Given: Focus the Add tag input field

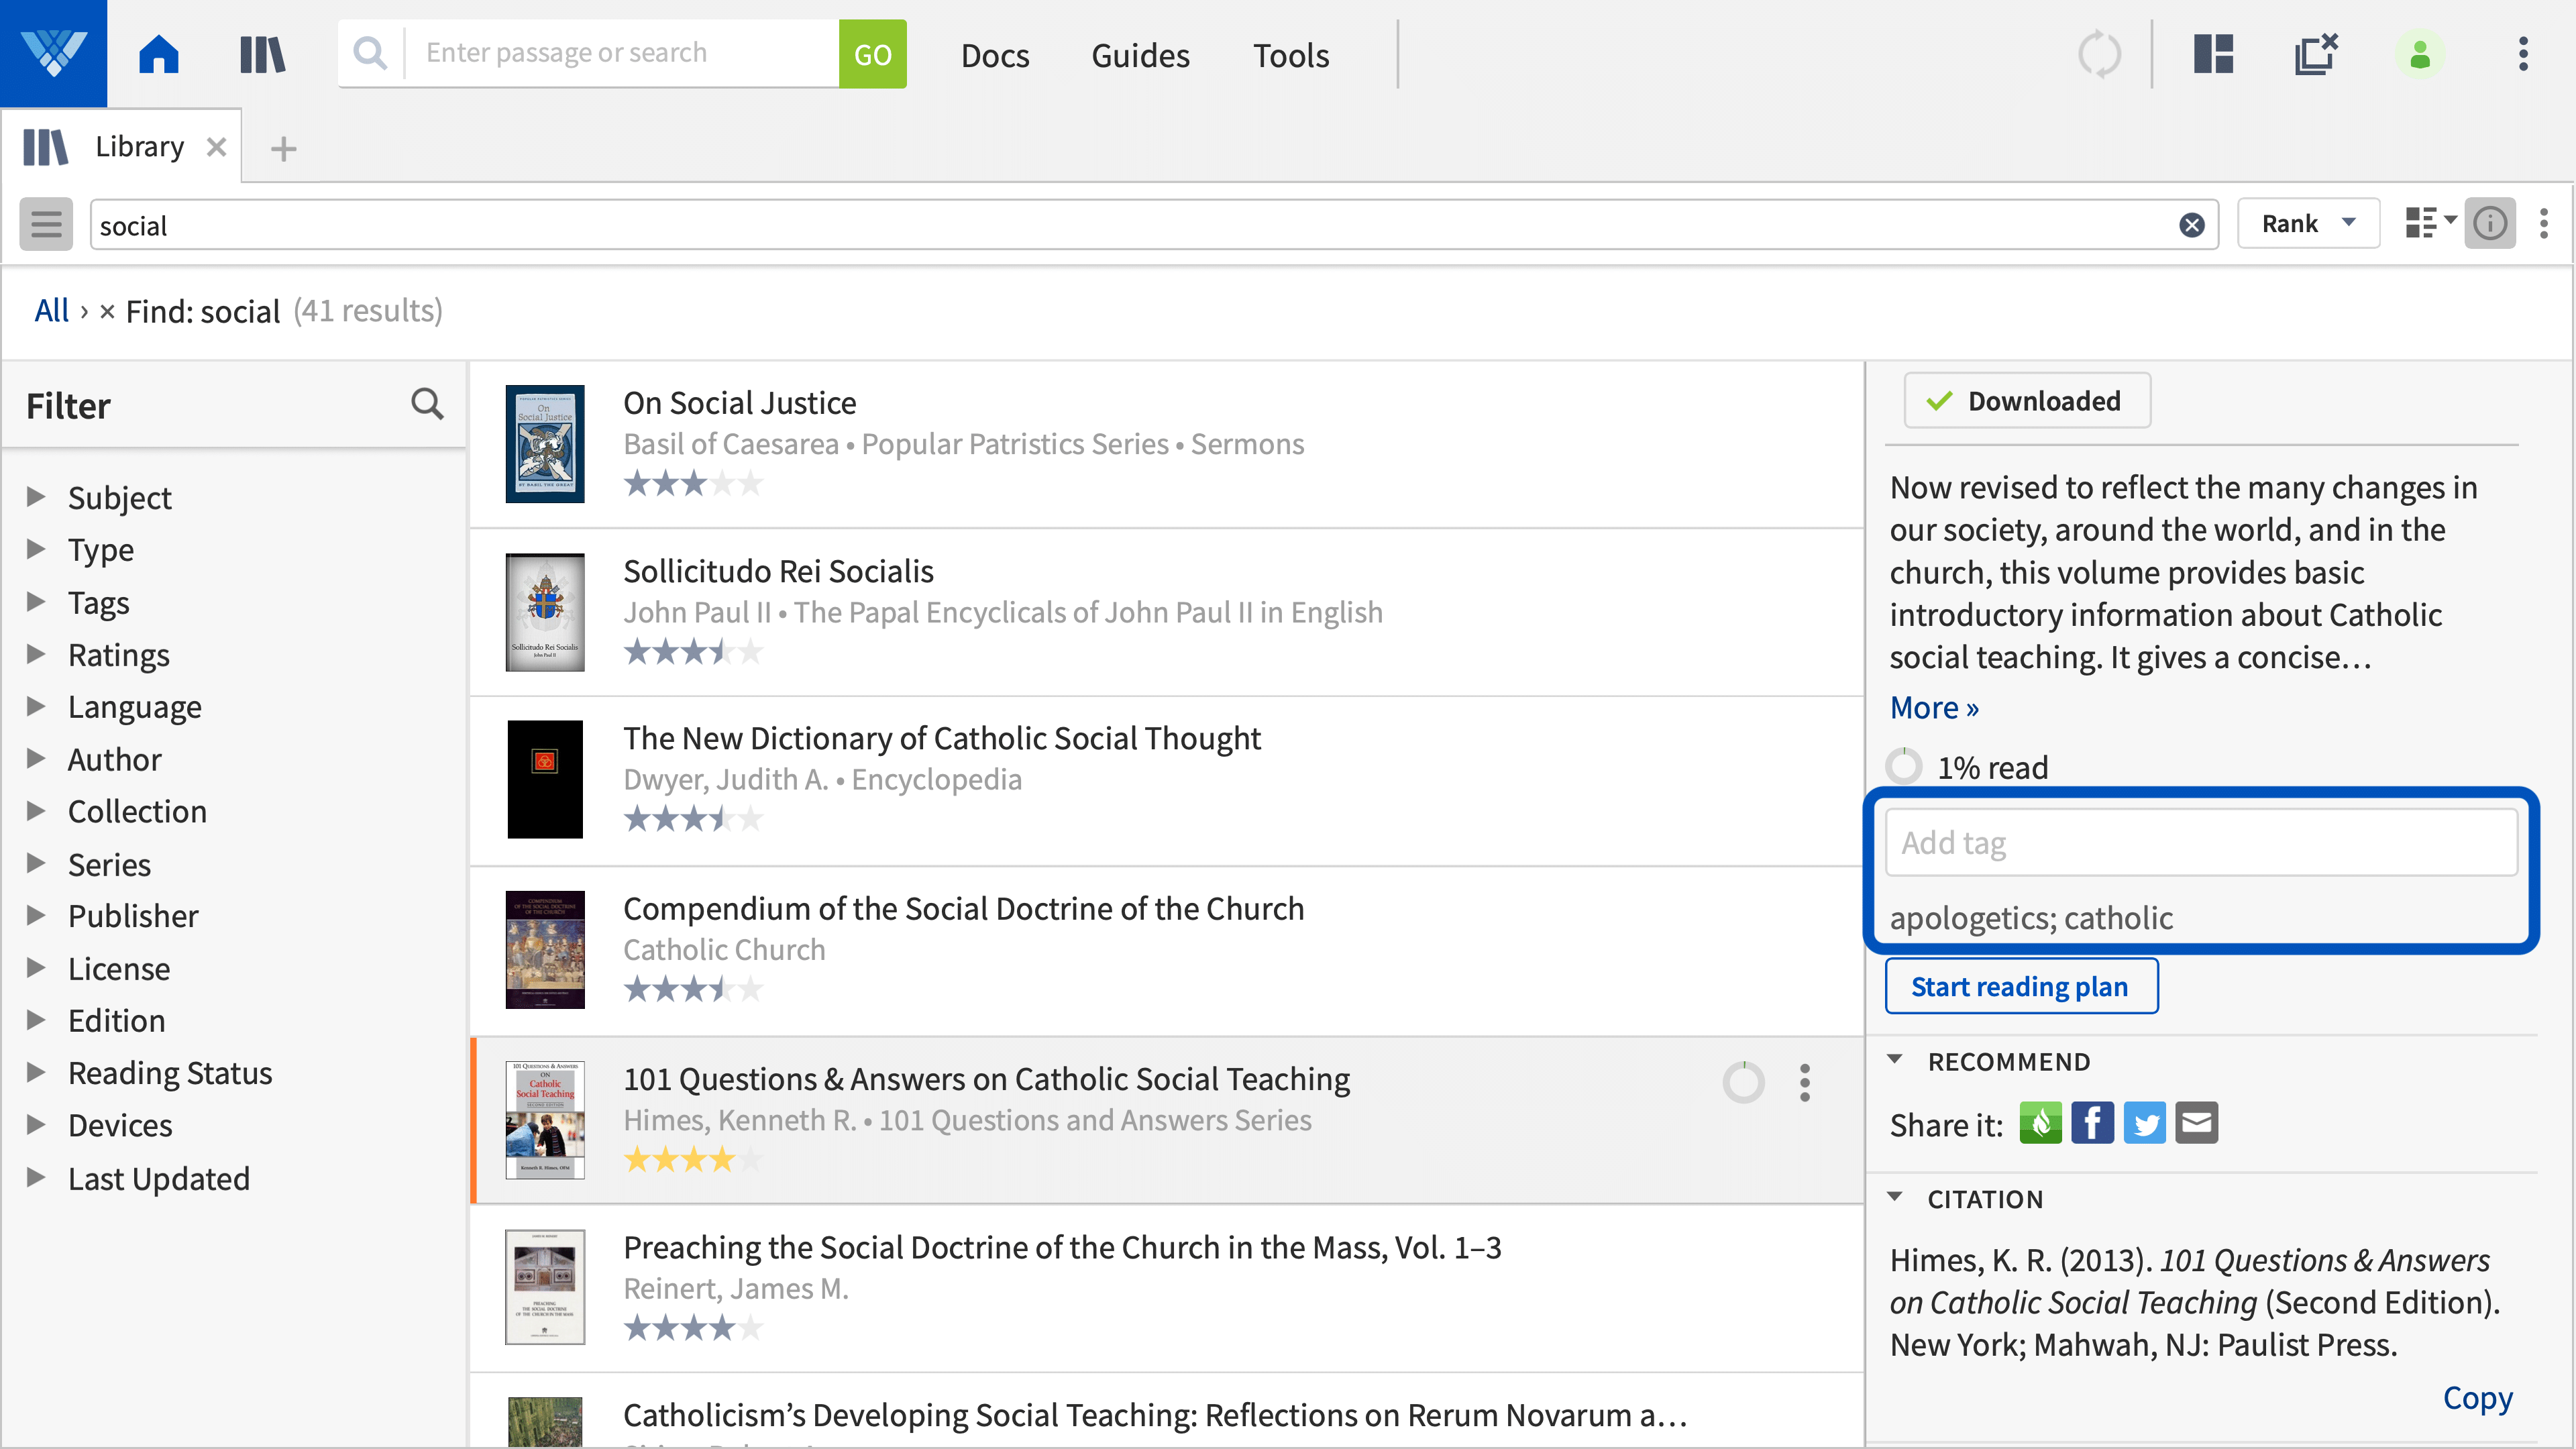Looking at the screenshot, I should 2201,843.
